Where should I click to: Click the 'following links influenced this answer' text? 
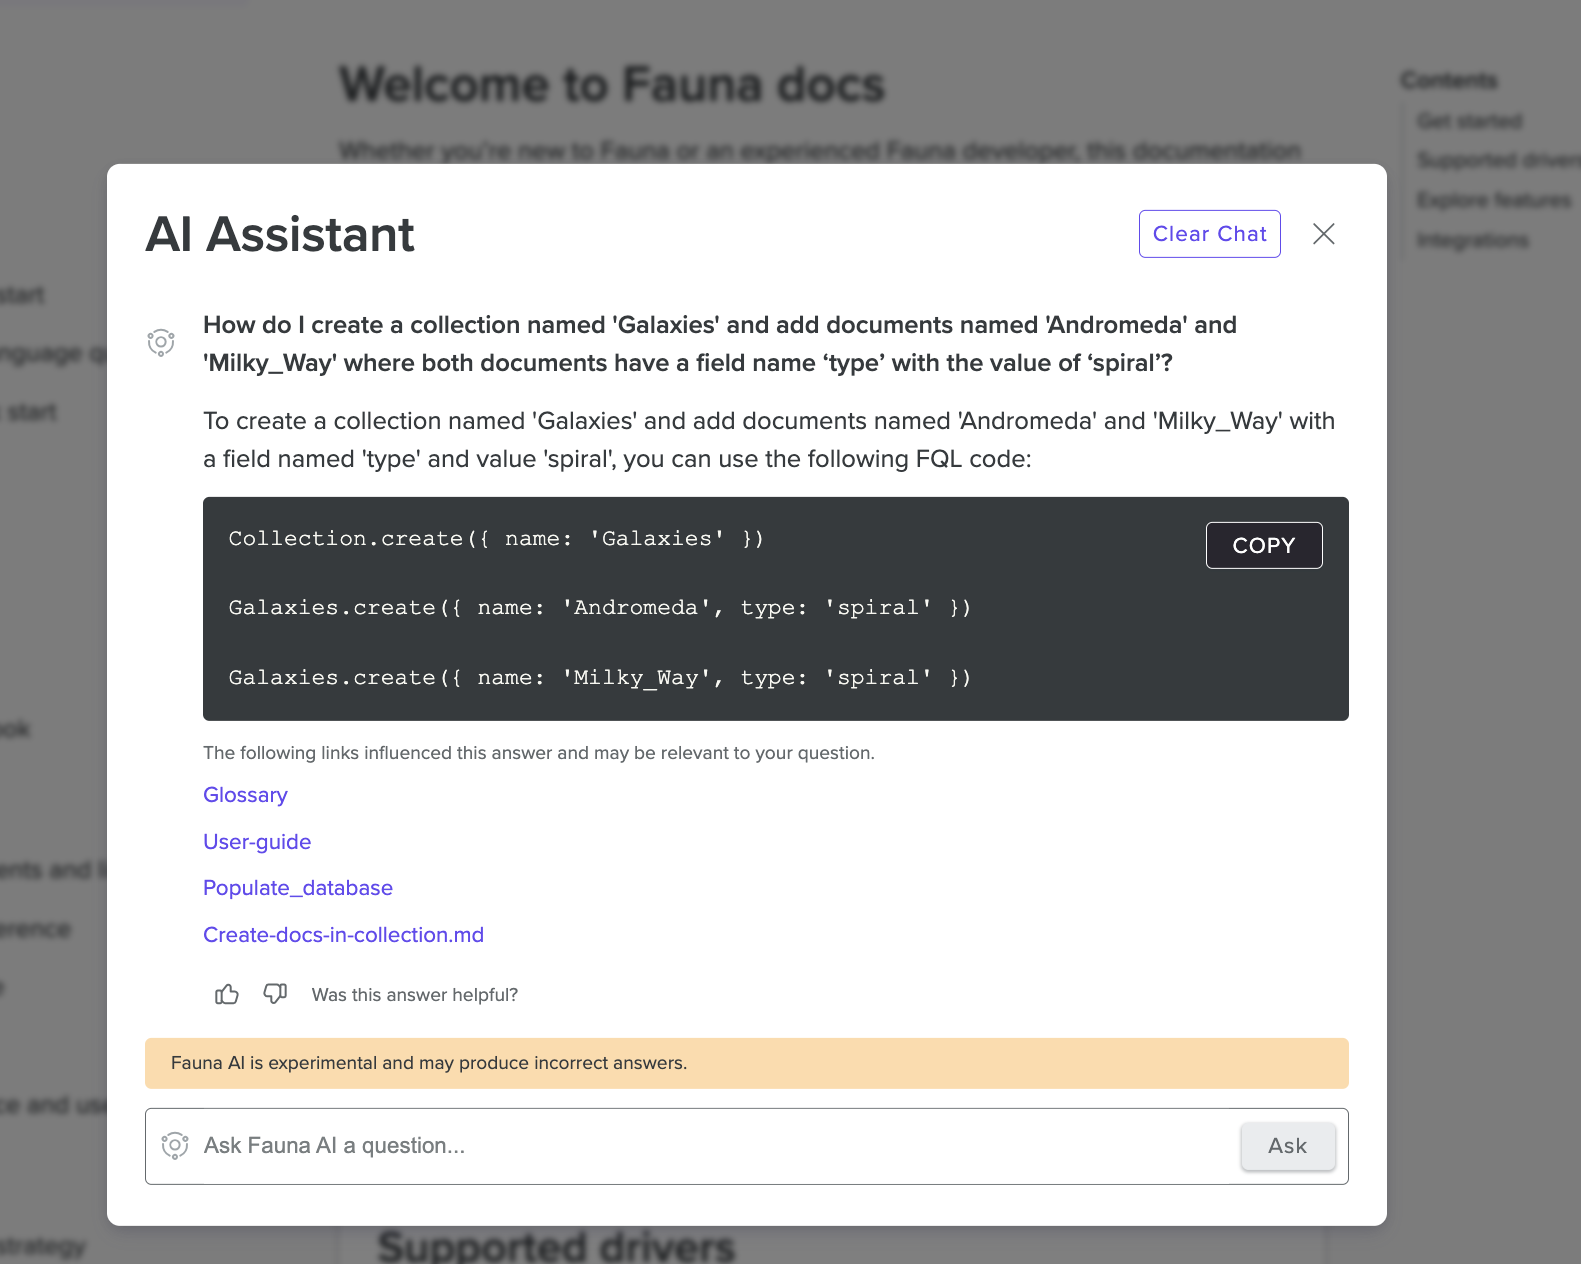[x=539, y=753]
